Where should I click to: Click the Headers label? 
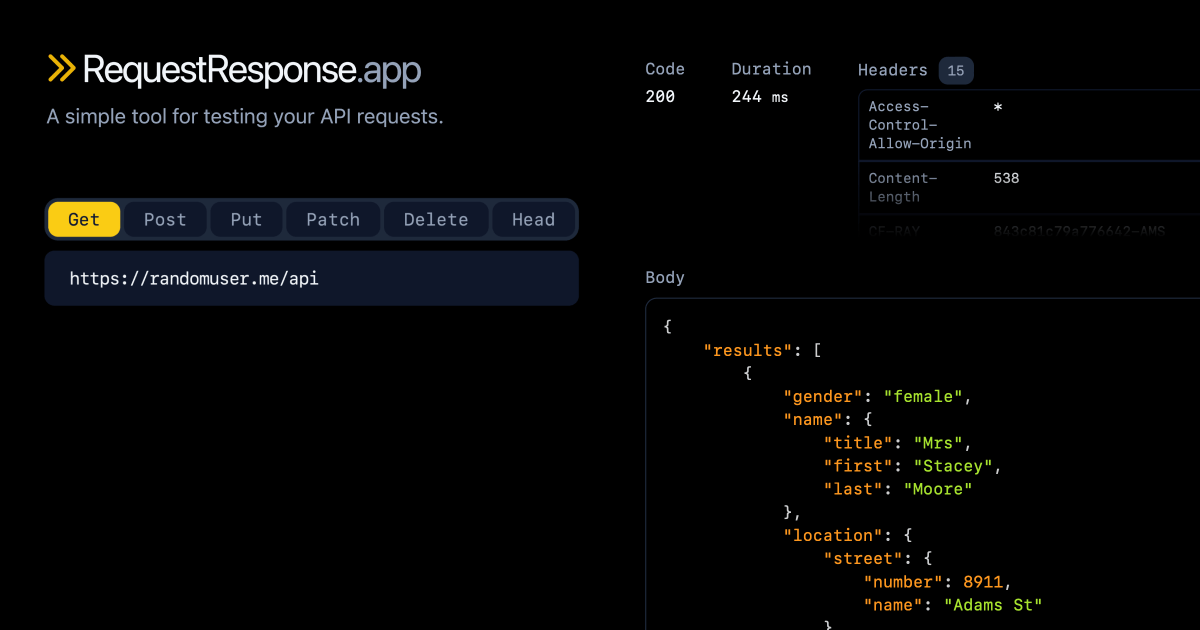click(893, 70)
